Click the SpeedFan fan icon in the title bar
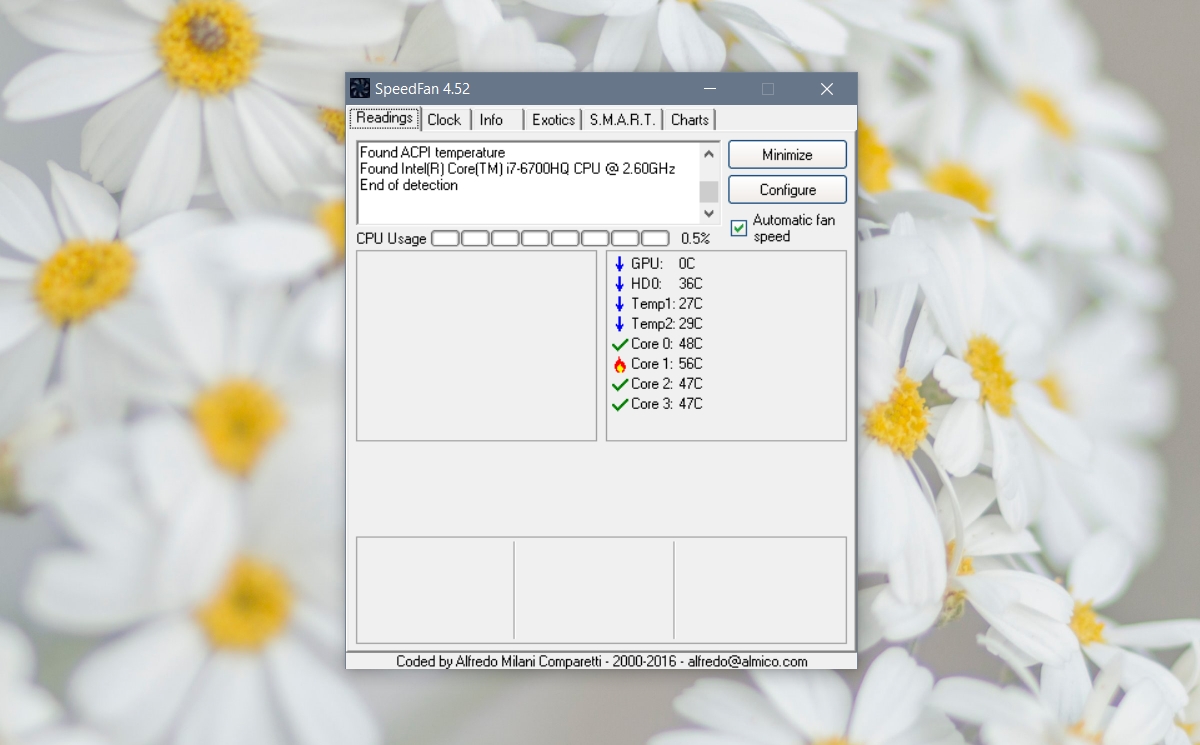Viewport: 1200px width, 745px height. pos(360,88)
